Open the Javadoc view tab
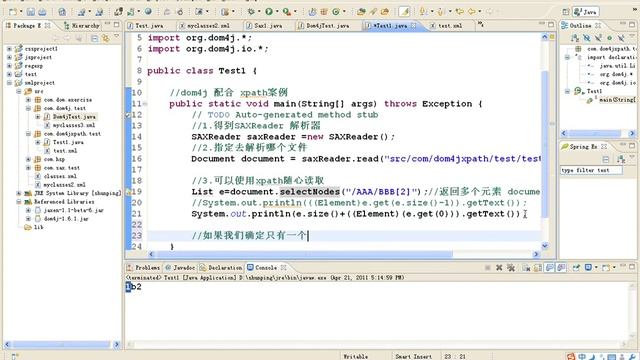 [x=180, y=268]
